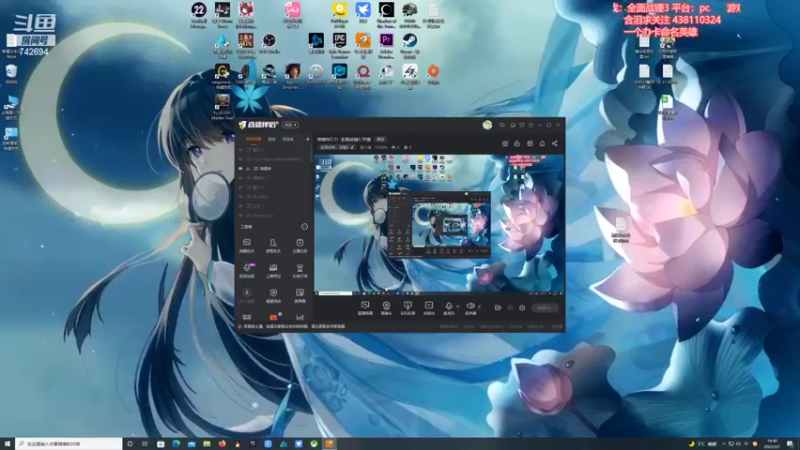The width and height of the screenshot is (800, 450).
Task: Show hidden system tray icons chevron
Action: (723, 444)
